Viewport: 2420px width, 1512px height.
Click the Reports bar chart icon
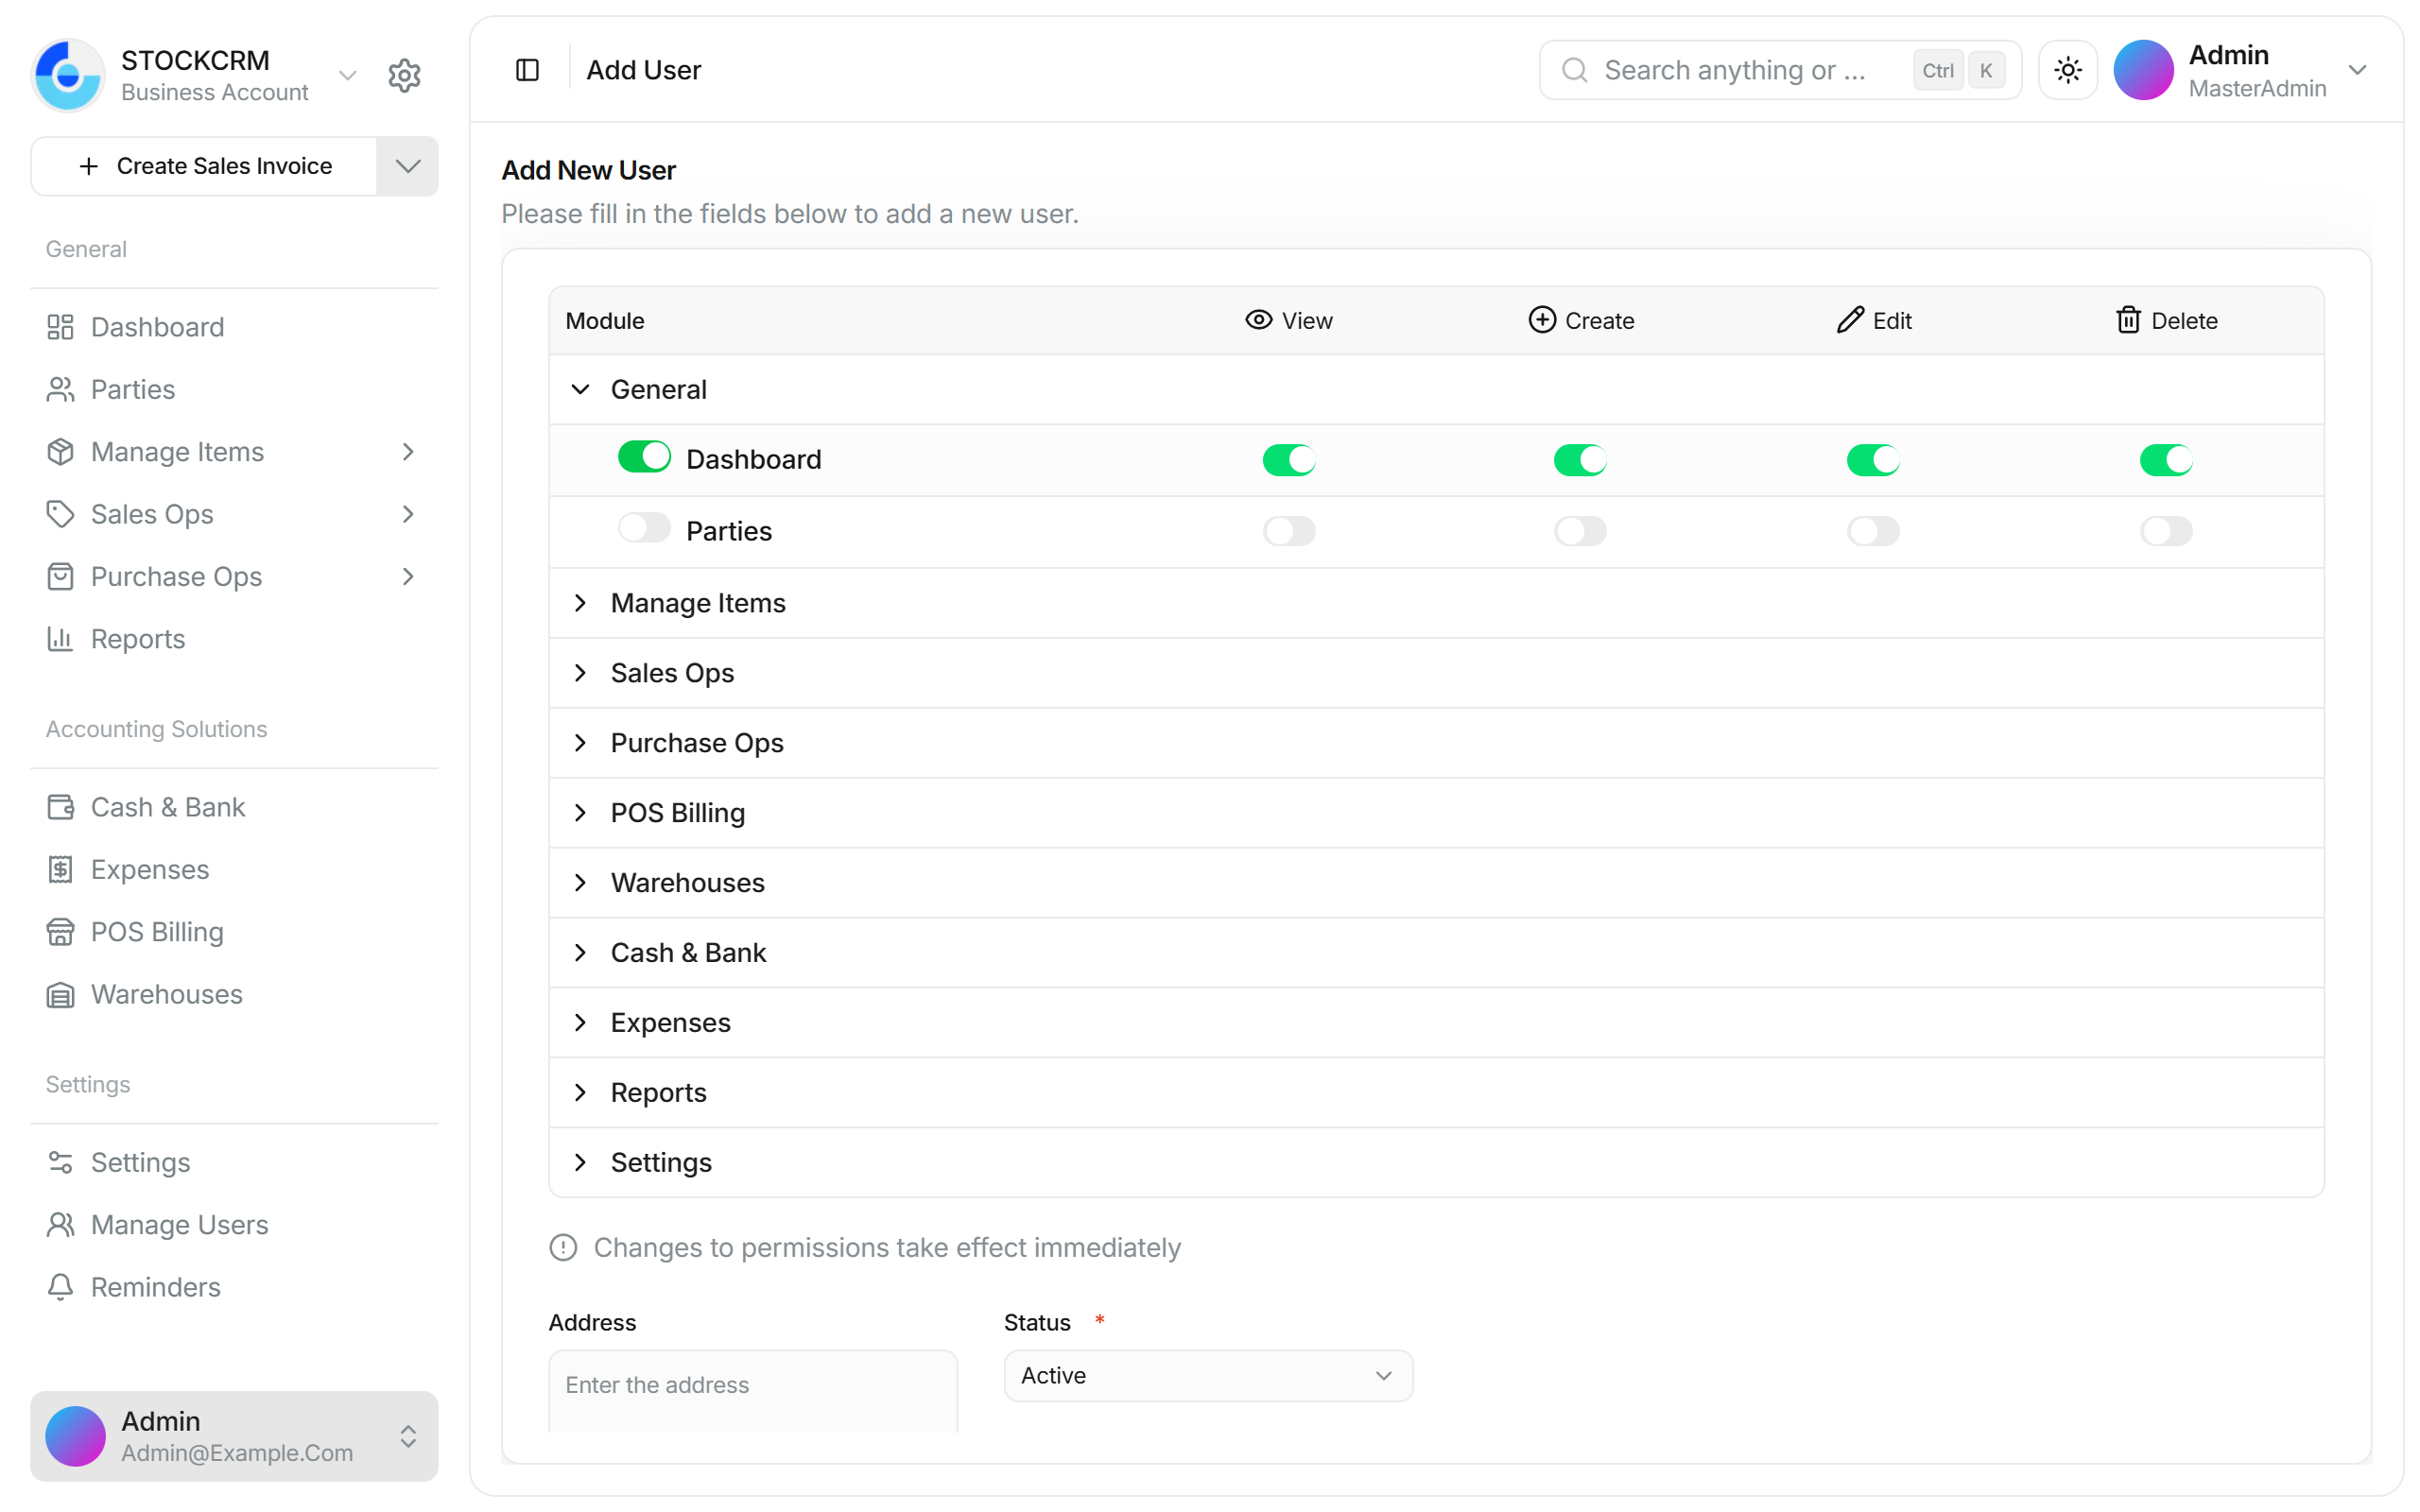(60, 638)
